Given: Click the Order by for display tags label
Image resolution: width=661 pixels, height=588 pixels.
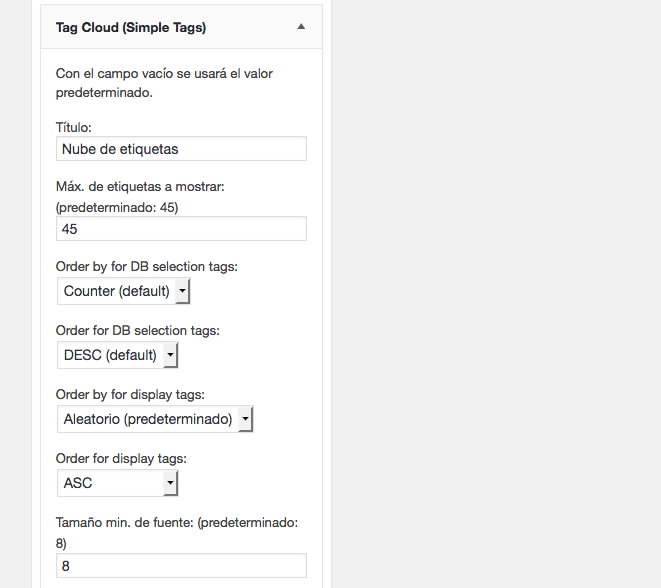Looking at the screenshot, I should (130, 394).
